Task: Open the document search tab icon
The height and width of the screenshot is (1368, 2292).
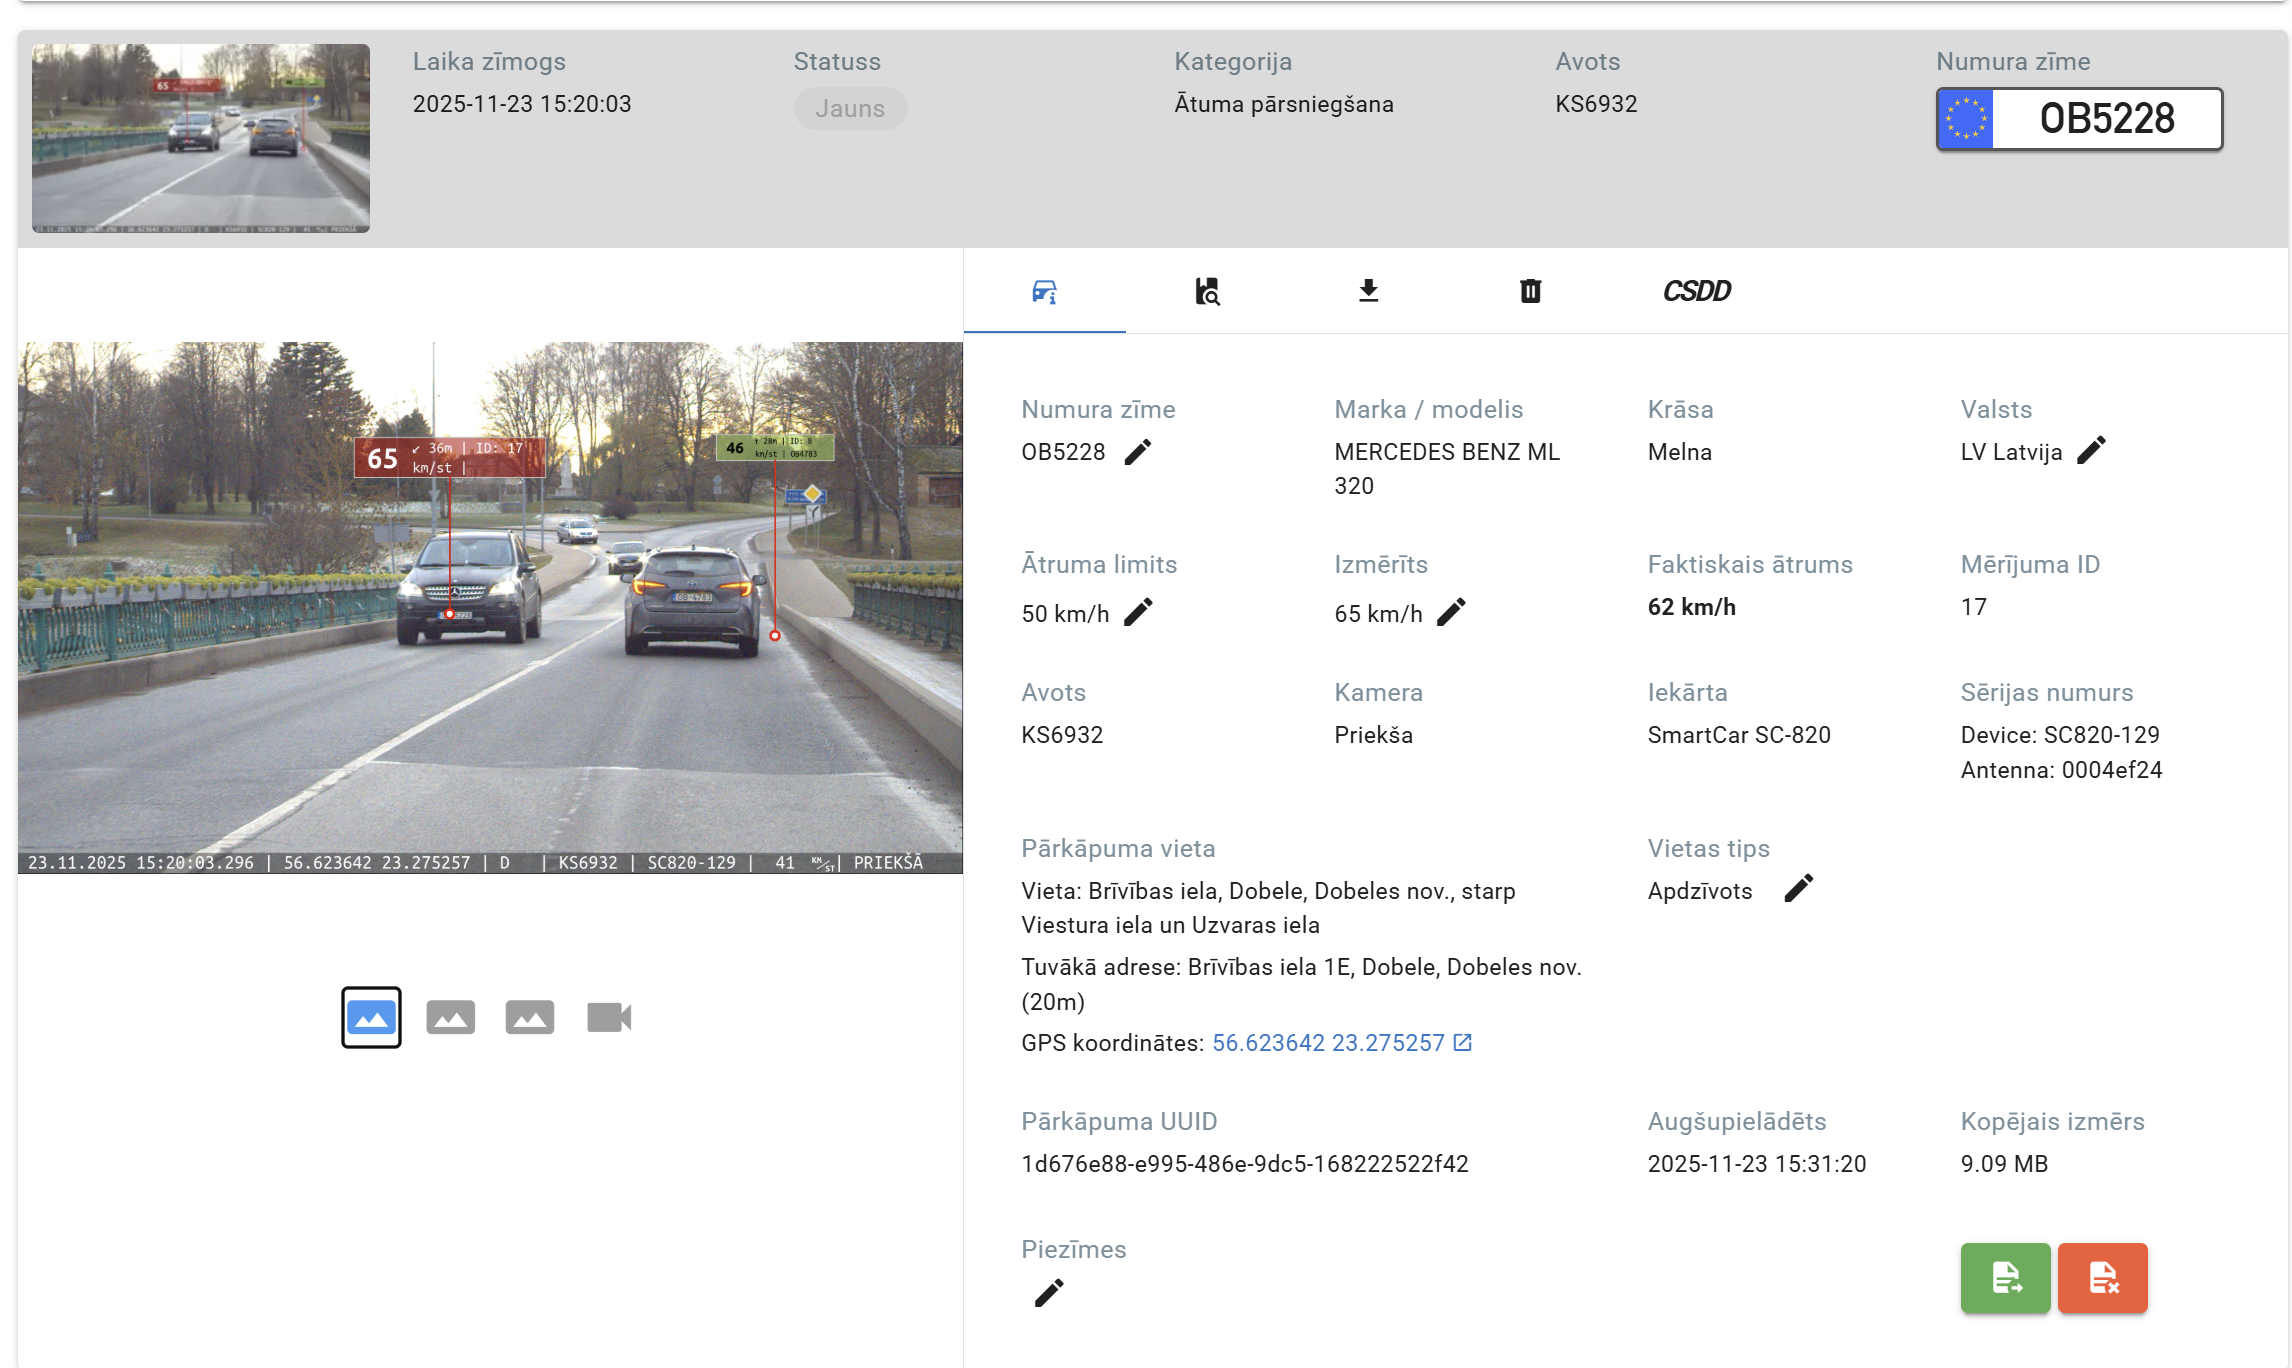Action: [x=1207, y=291]
